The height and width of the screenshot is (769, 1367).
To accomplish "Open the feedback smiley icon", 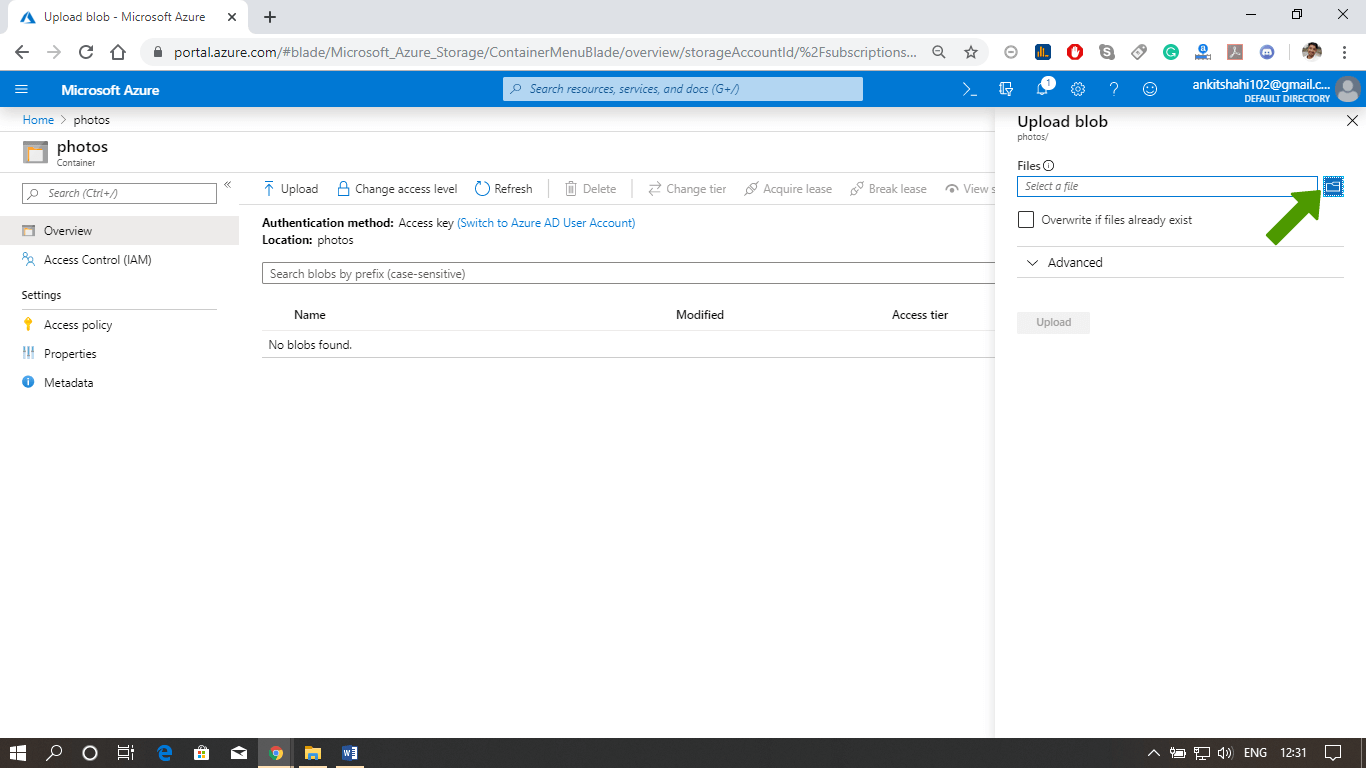I will [1150, 89].
